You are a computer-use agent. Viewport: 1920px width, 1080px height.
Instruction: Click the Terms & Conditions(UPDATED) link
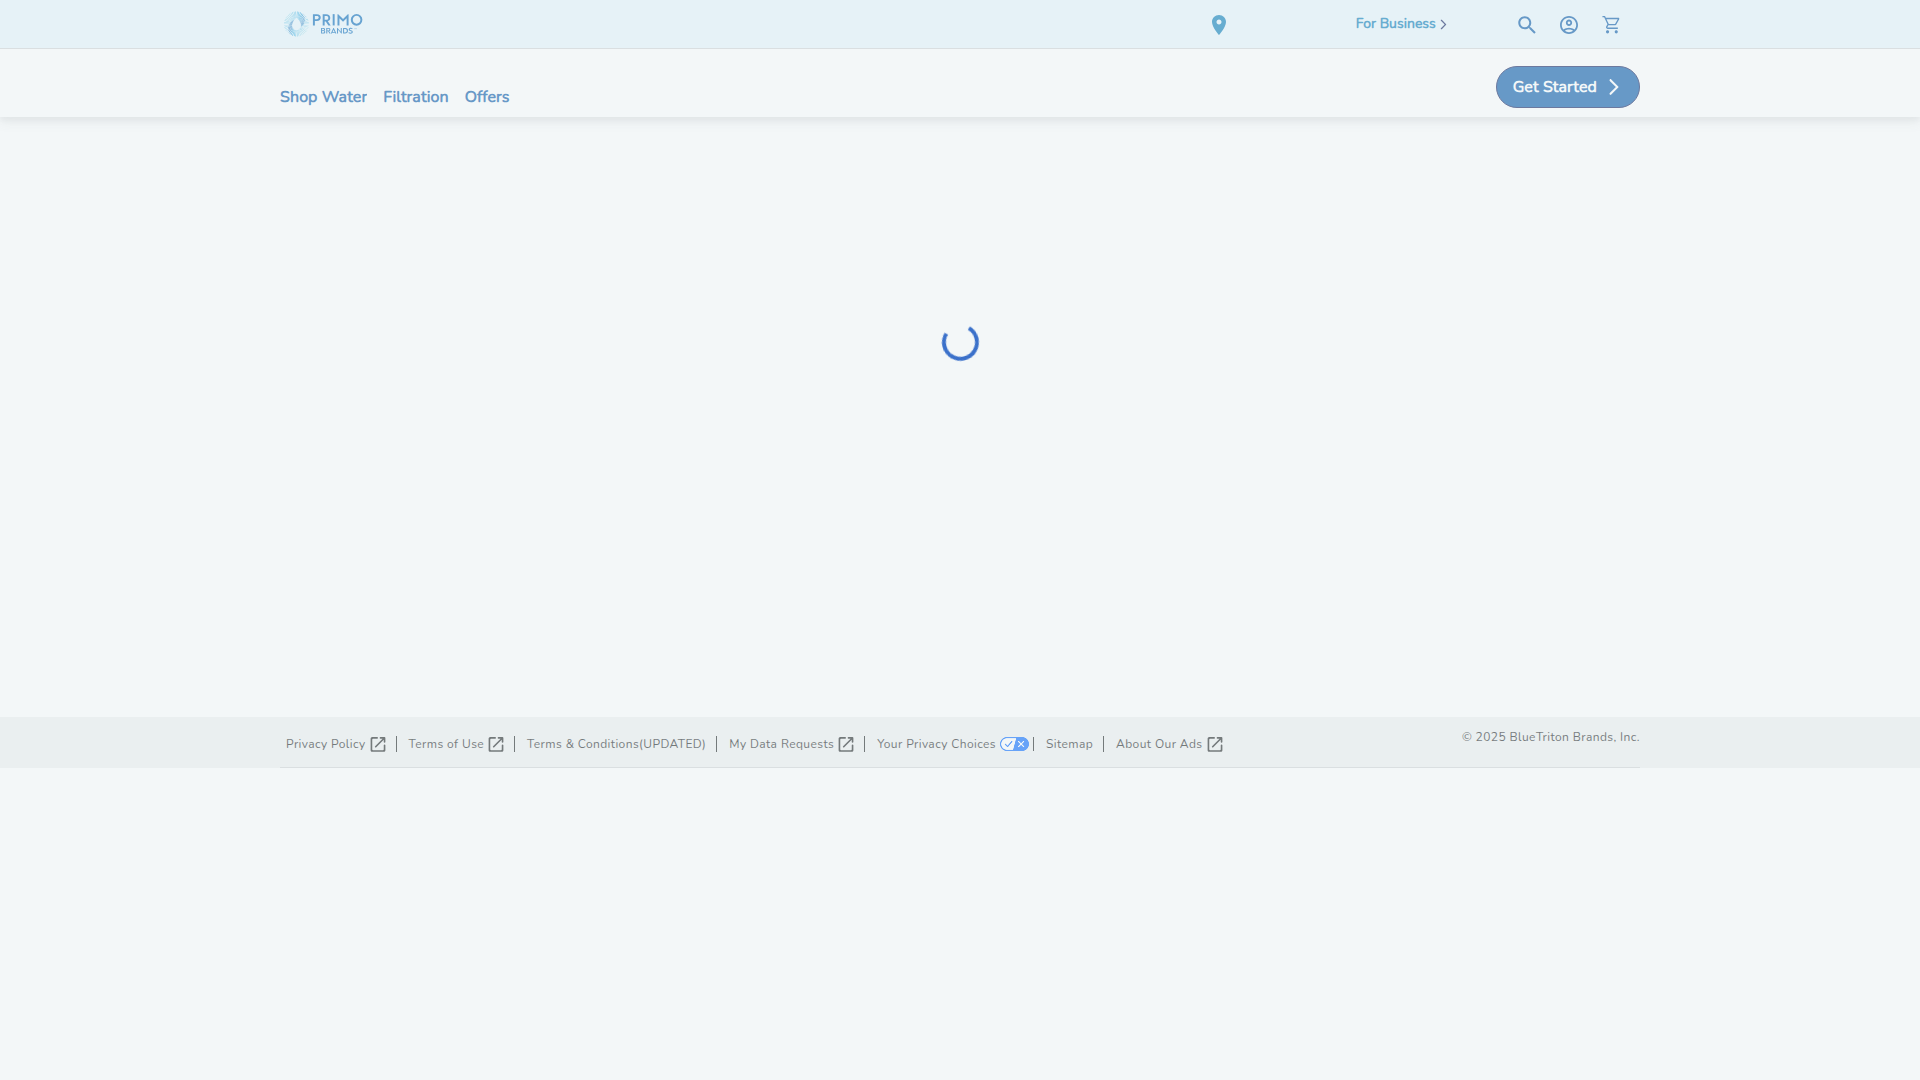[616, 744]
